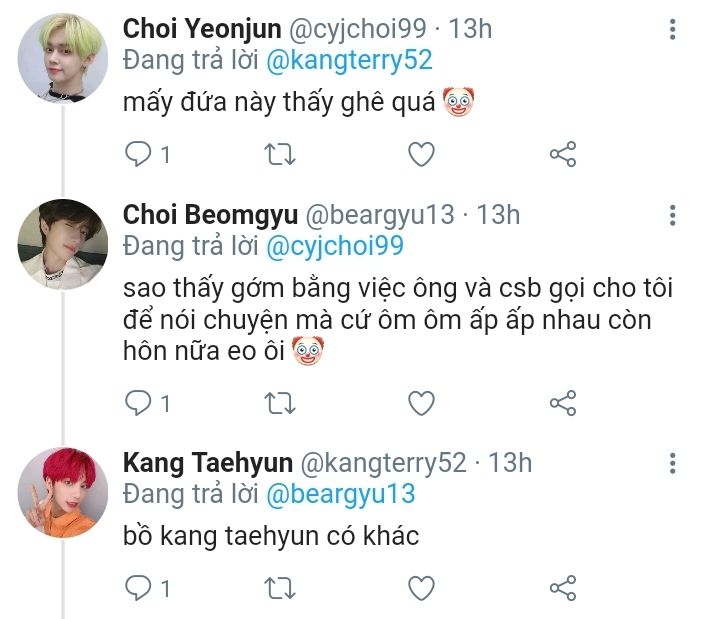Screen dimensions: 720x619
Task: Open more options on Choi Yeonjun's tweet
Action: click(x=673, y=28)
